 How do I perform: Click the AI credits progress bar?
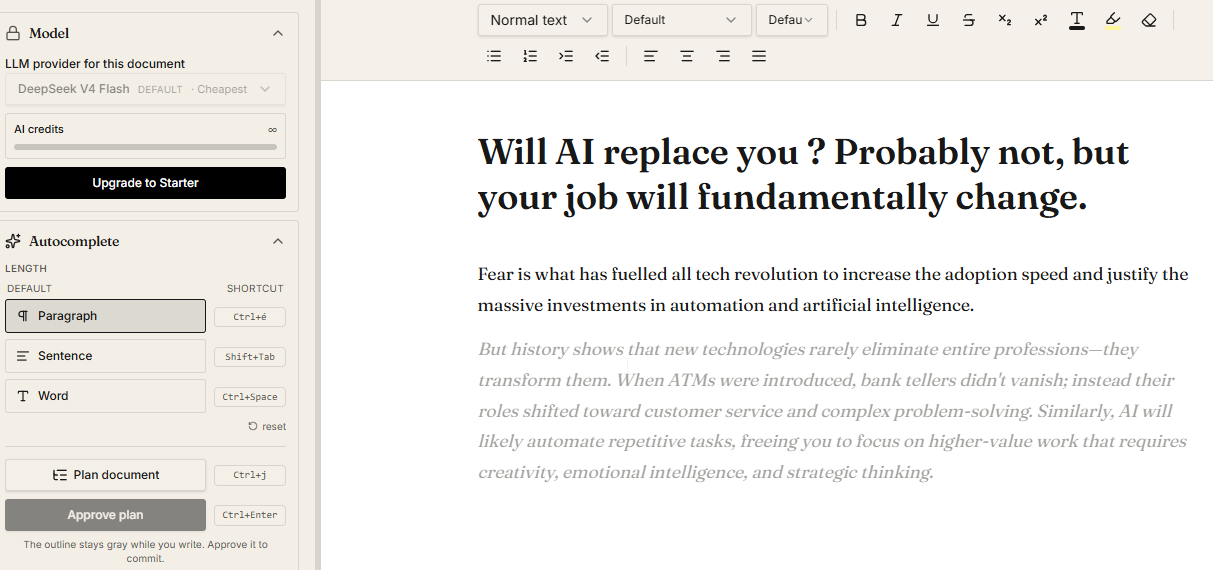(x=145, y=147)
